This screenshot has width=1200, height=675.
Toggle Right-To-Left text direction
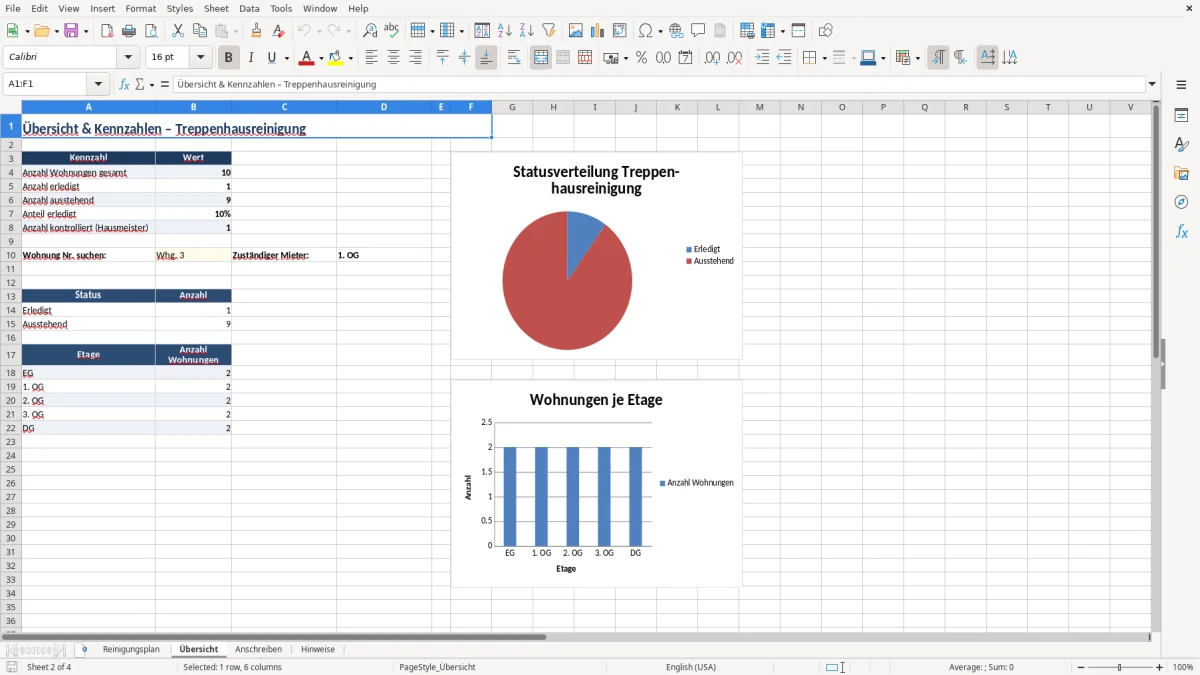pyautogui.click(x=960, y=58)
